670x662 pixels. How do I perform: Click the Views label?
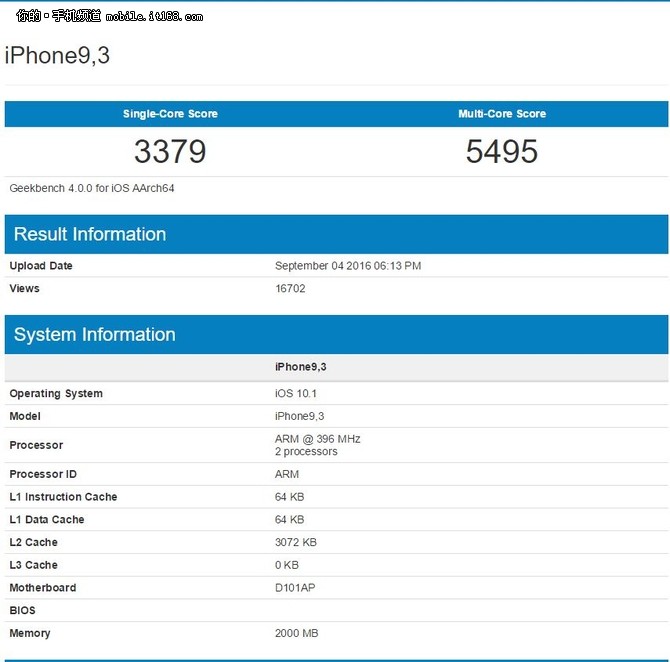click(24, 288)
